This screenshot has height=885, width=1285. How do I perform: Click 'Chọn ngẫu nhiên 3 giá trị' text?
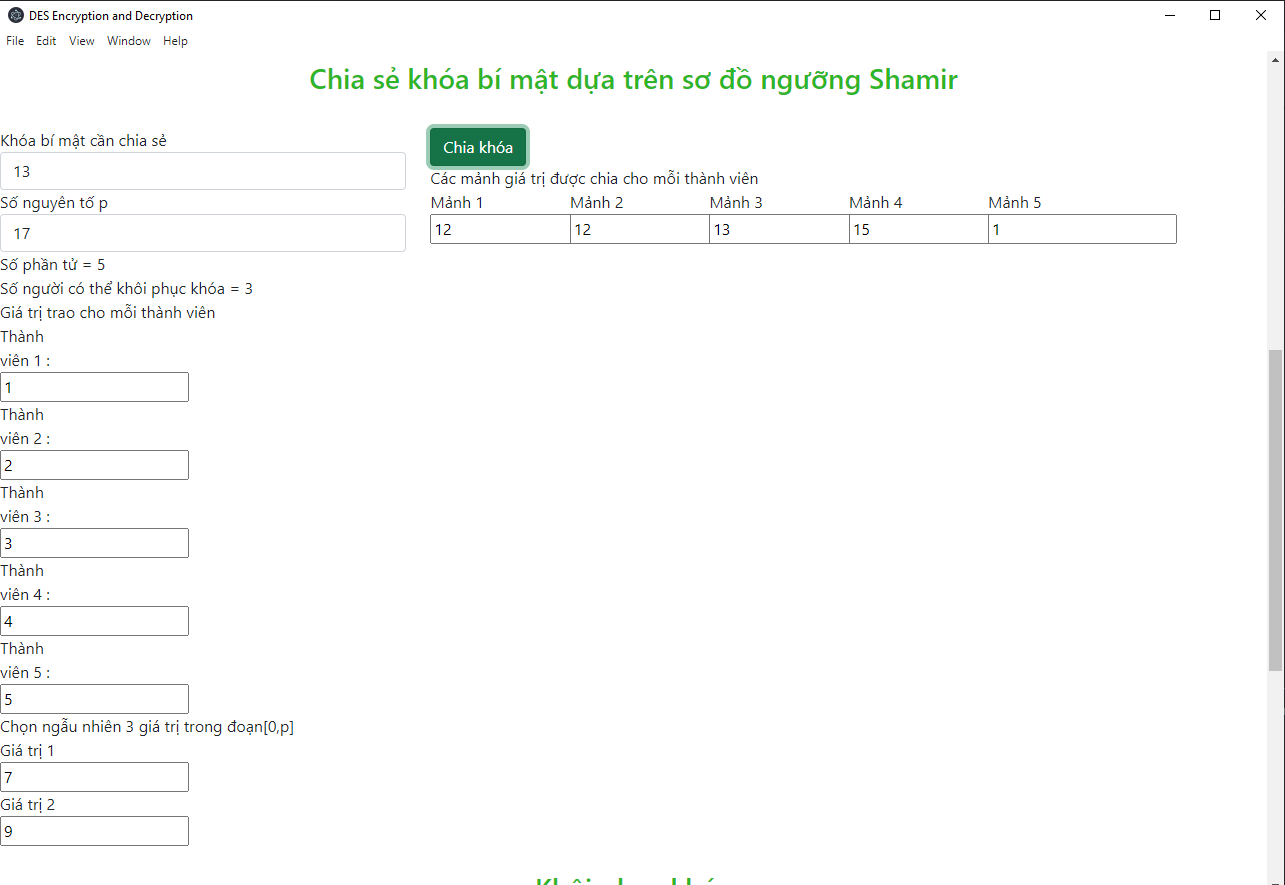pyautogui.click(x=147, y=726)
